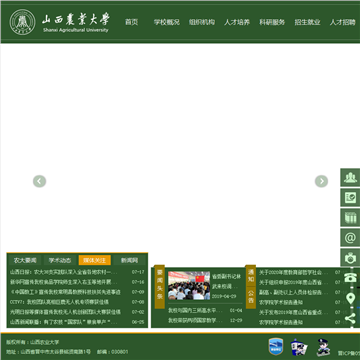Open the 组织机构 navigation menu
Image resolution: width=360 pixels, height=360 pixels.
(x=202, y=22)
